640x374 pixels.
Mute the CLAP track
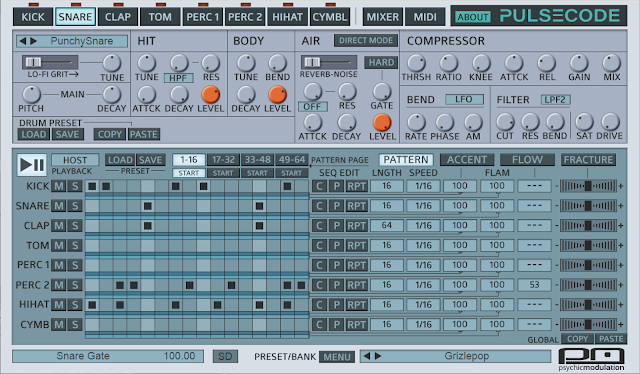[x=59, y=225]
